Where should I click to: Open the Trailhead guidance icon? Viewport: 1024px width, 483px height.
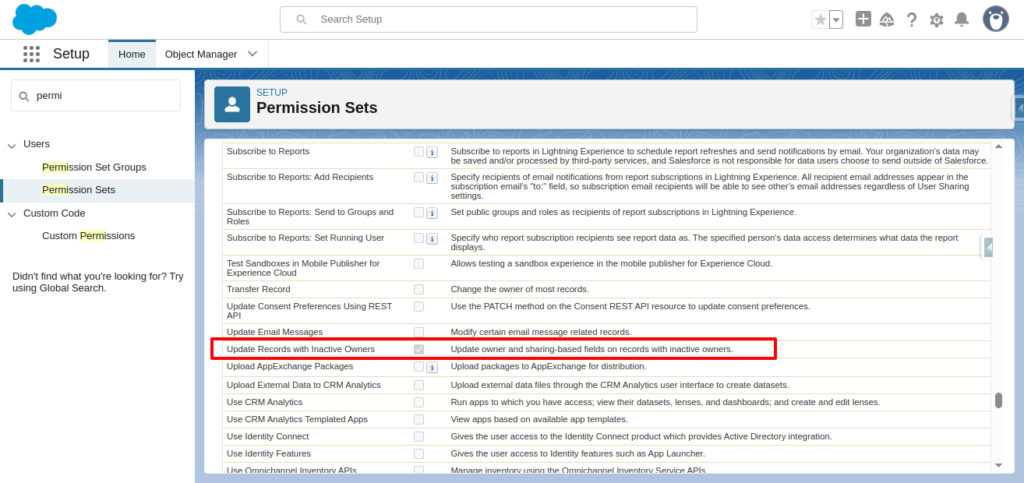[x=887, y=20]
